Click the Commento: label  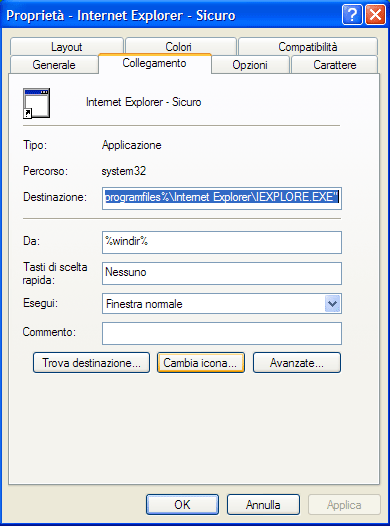[49, 332]
